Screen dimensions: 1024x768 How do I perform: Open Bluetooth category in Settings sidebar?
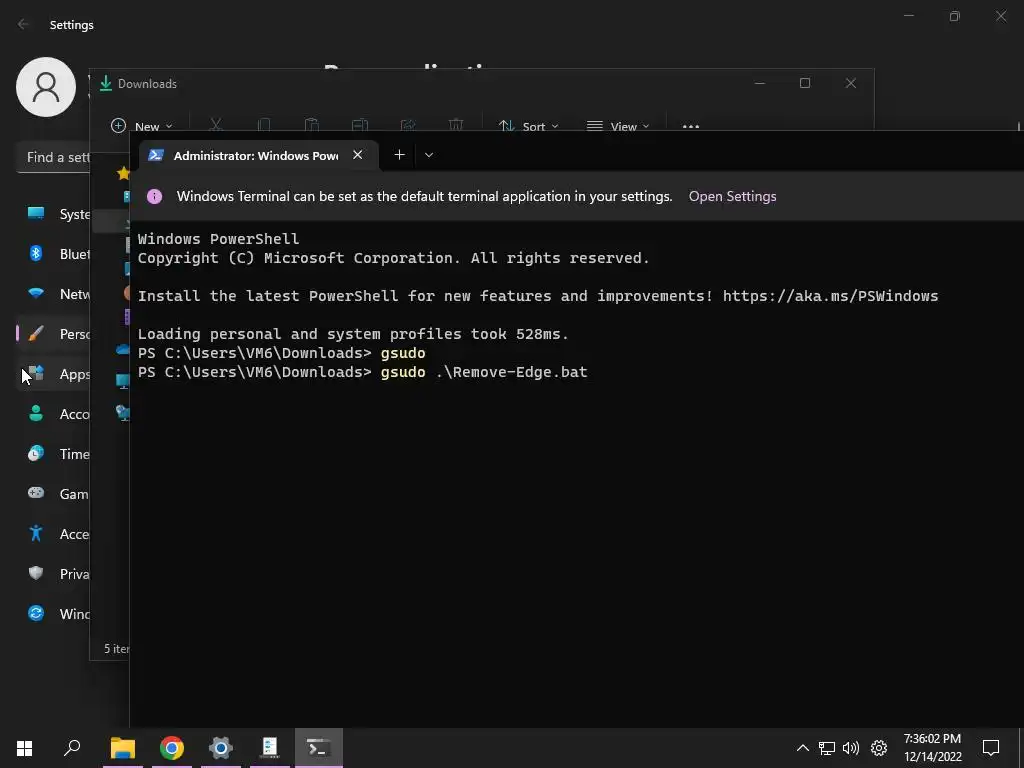point(52,254)
